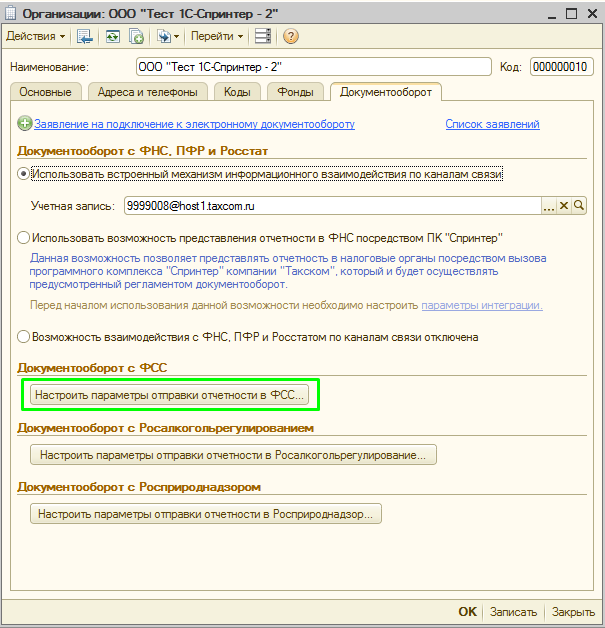Switch to the Фонды tab
The width and height of the screenshot is (605, 628).
coord(295,92)
